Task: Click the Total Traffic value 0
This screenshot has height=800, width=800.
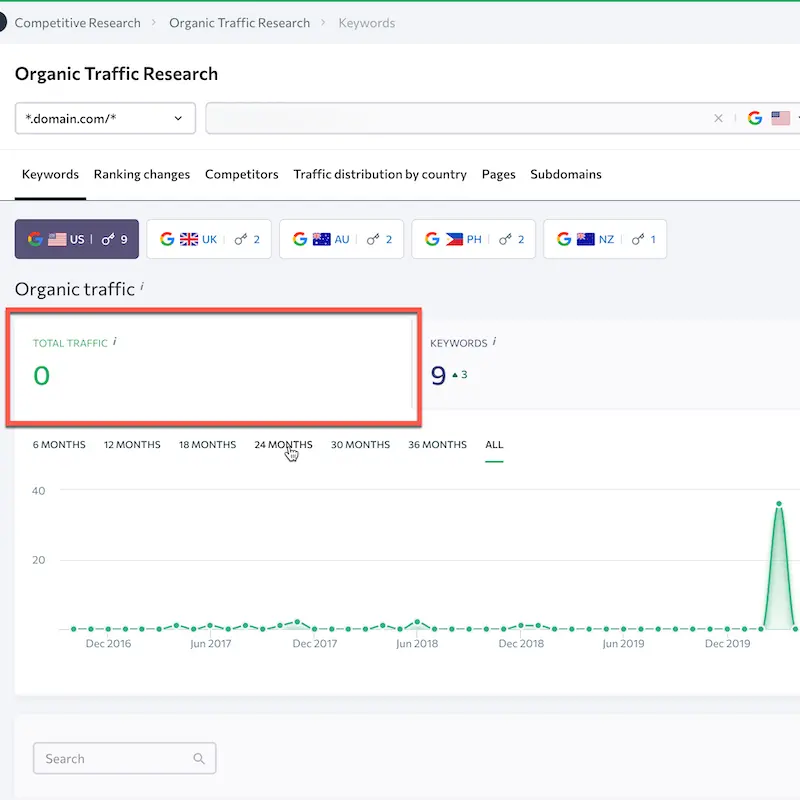Action: (41, 376)
